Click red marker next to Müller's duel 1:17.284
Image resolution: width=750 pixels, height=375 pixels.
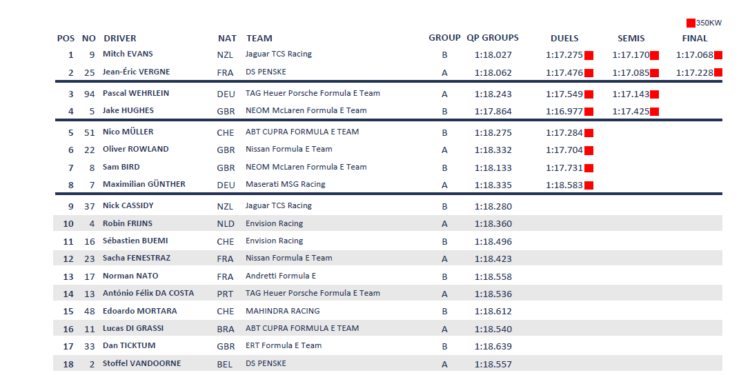coord(589,133)
